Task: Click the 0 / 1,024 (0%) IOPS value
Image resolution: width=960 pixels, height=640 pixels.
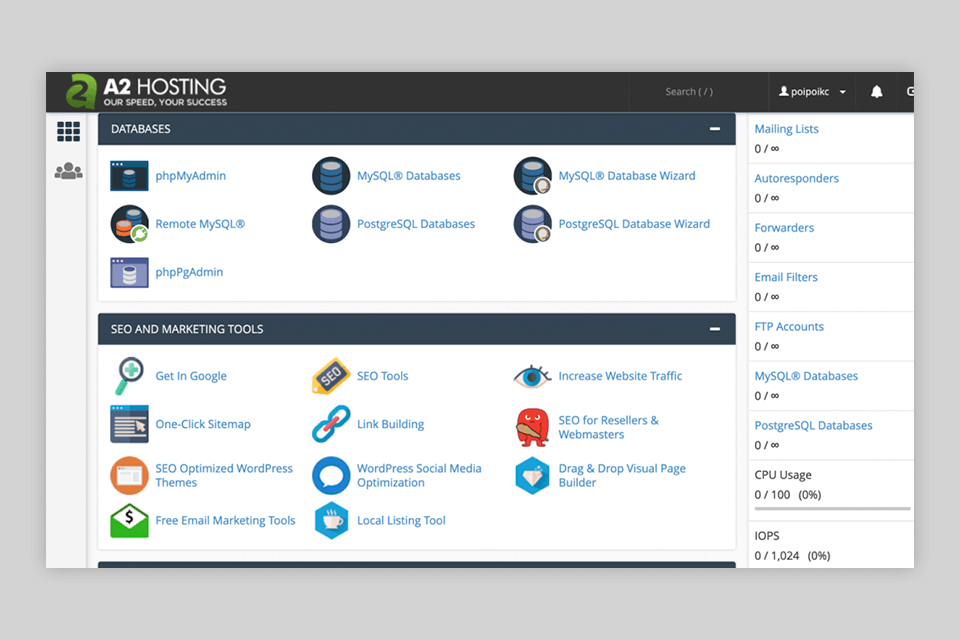Action: [x=792, y=556]
